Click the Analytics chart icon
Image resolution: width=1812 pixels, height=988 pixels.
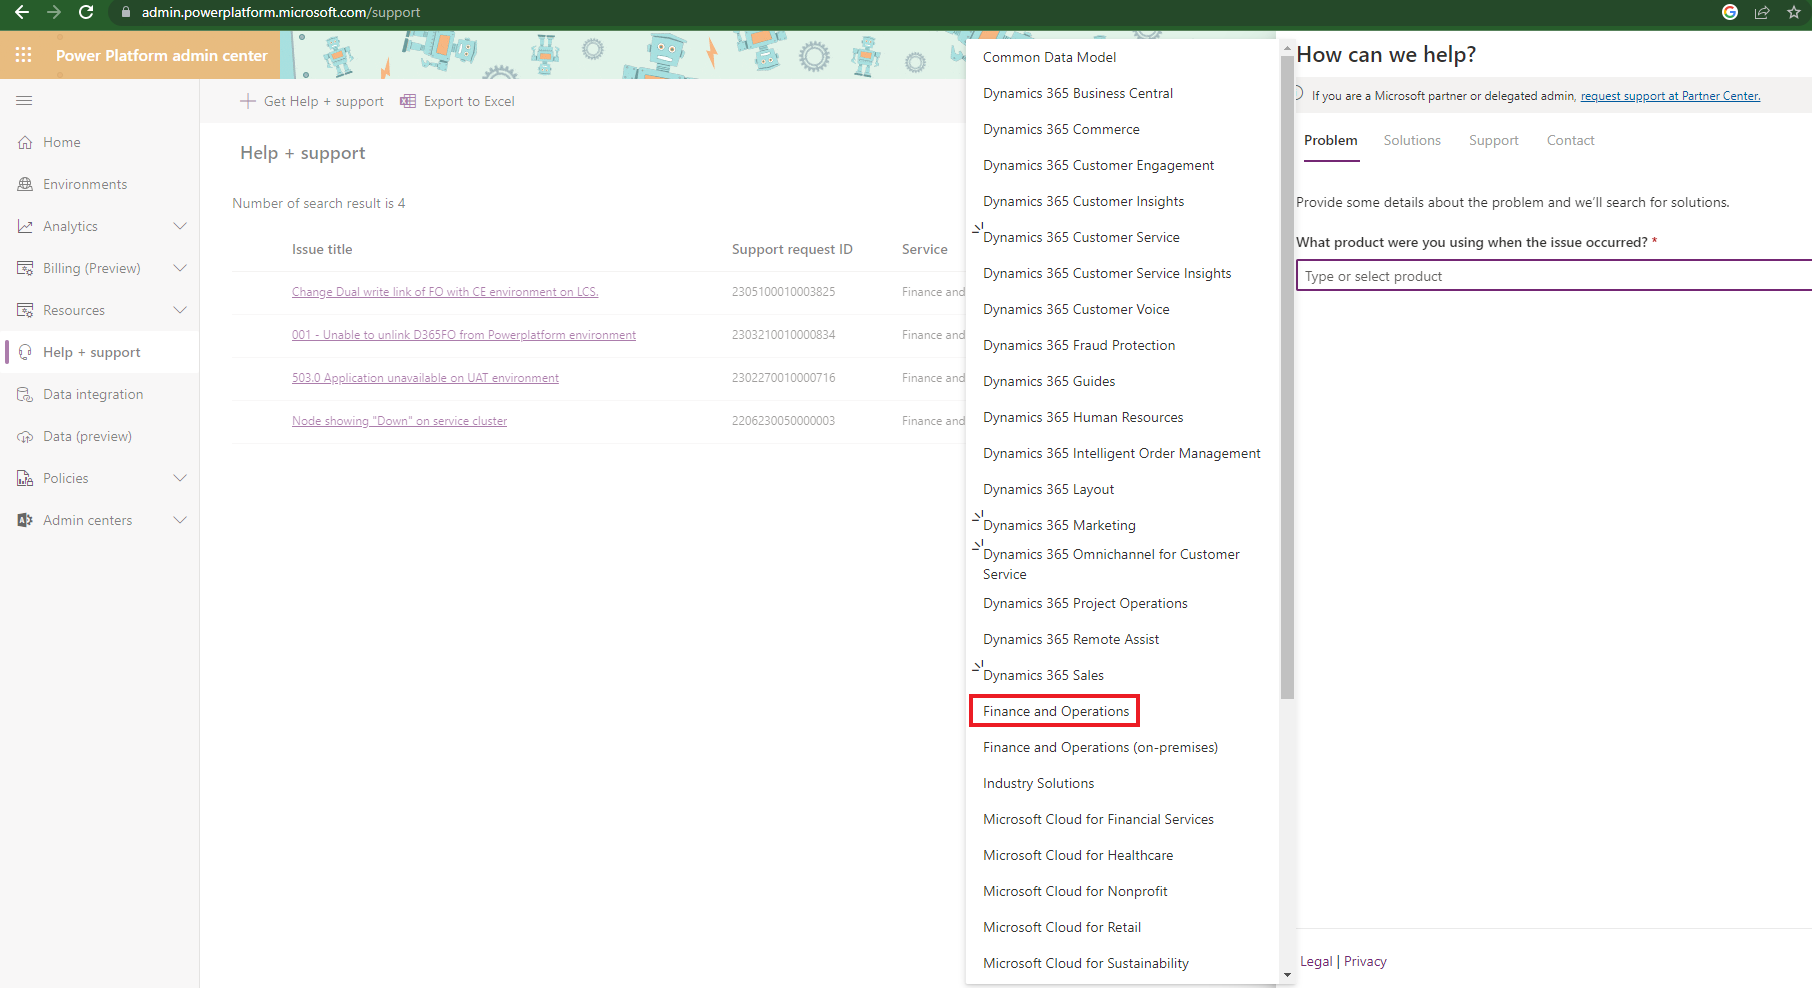pyautogui.click(x=25, y=226)
